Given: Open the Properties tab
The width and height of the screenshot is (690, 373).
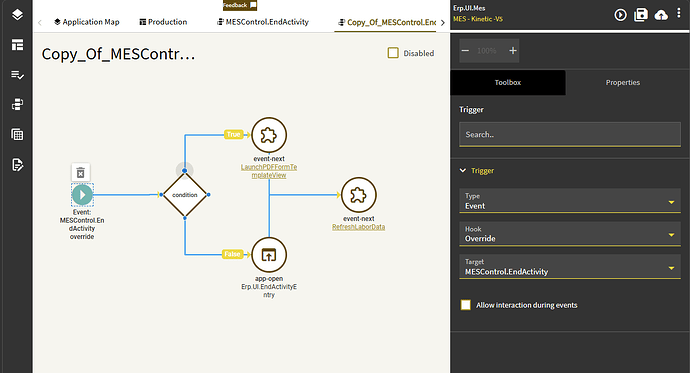Looking at the screenshot, I should (x=623, y=82).
